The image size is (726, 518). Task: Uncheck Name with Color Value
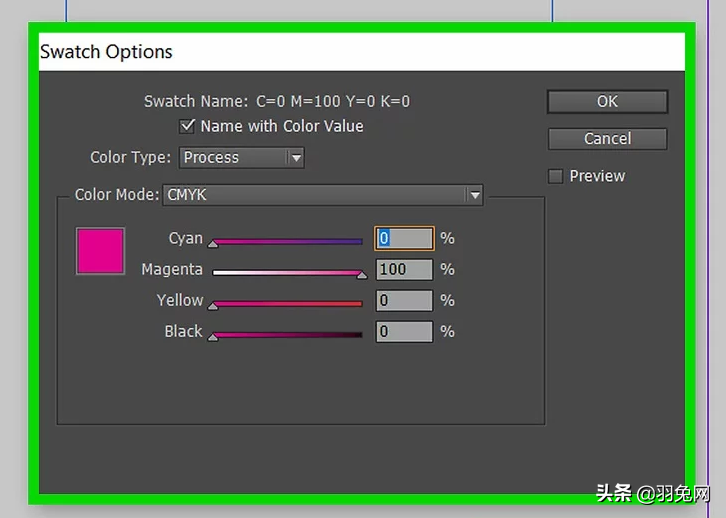[x=187, y=126]
